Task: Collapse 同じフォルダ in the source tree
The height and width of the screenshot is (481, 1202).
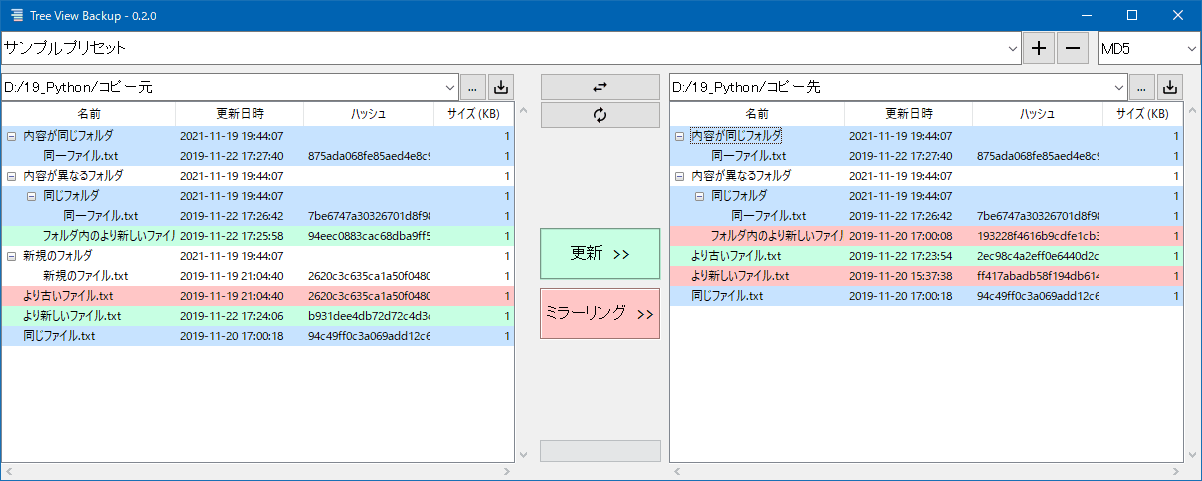Action: click(x=31, y=195)
